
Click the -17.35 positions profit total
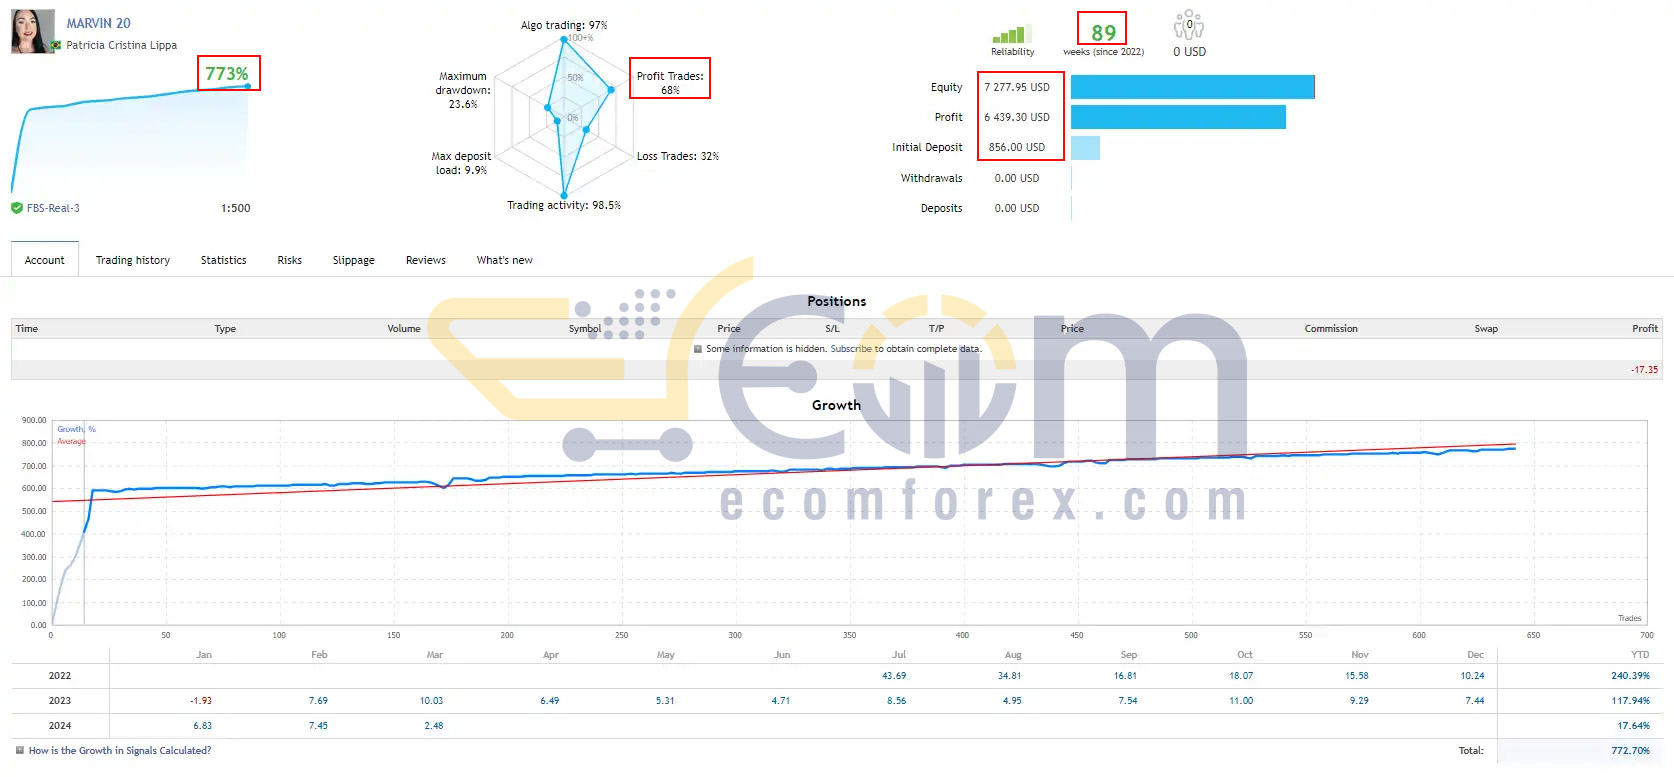[x=1644, y=370]
